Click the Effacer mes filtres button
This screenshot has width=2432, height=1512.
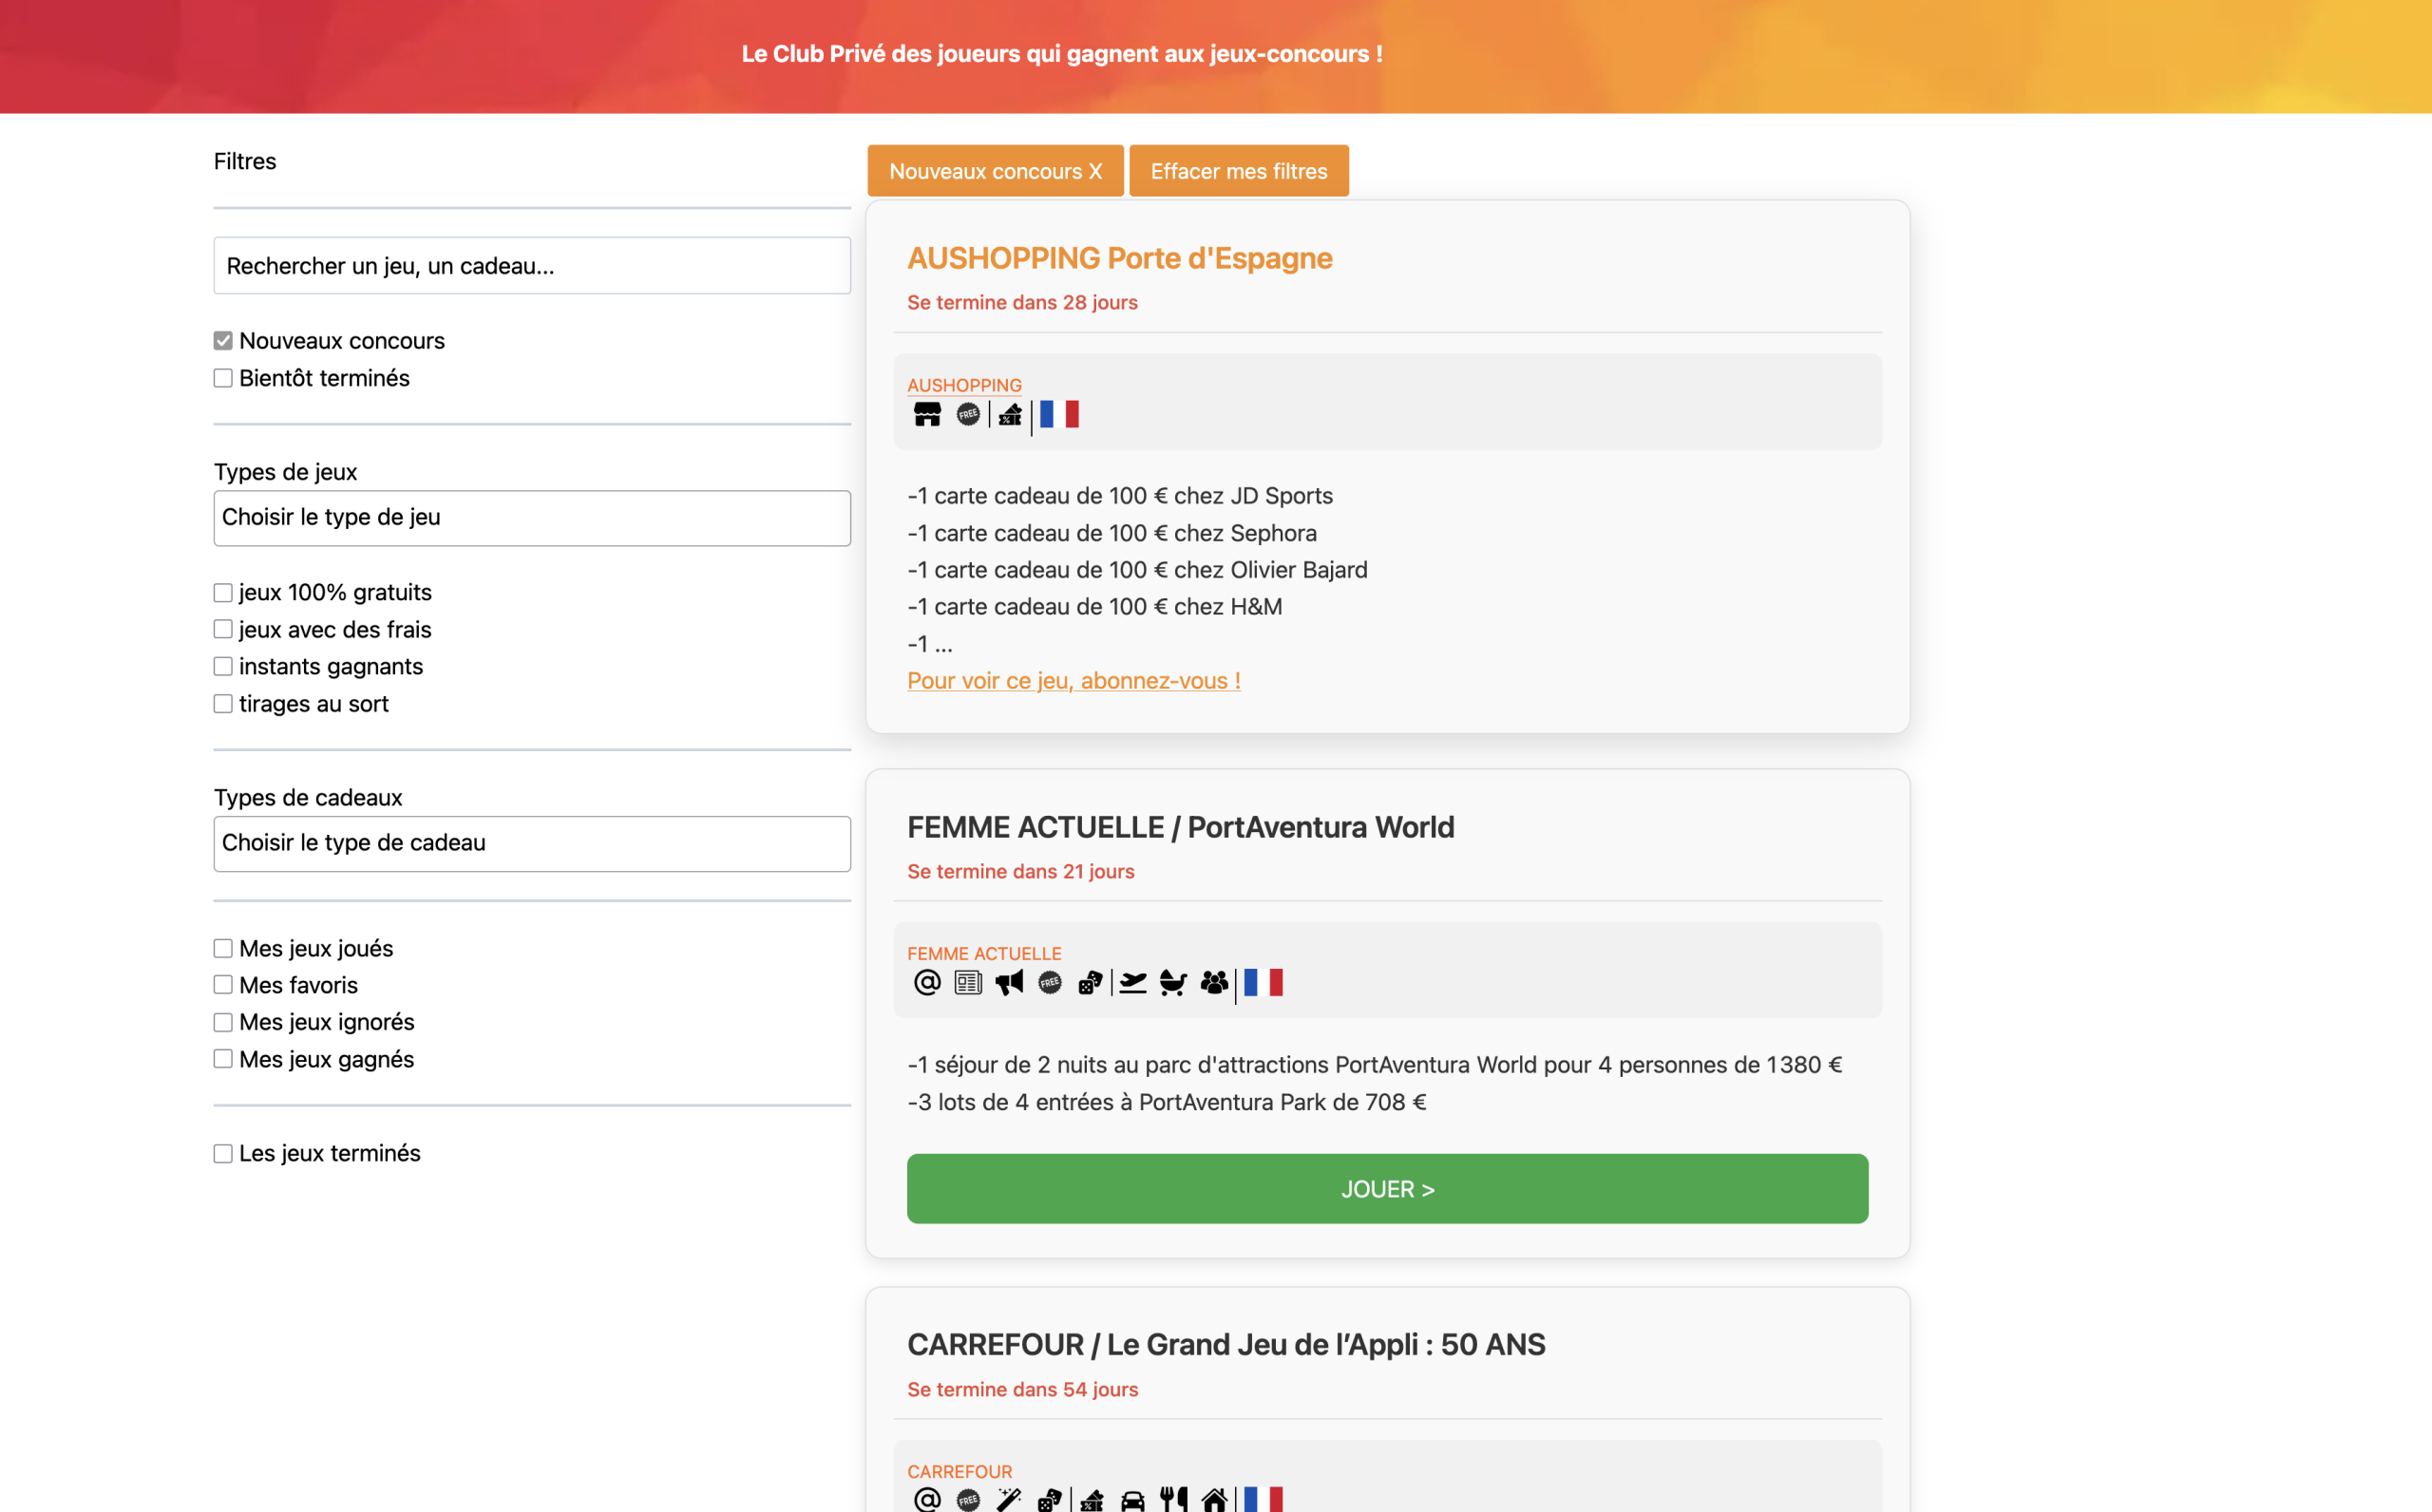coord(1238,171)
